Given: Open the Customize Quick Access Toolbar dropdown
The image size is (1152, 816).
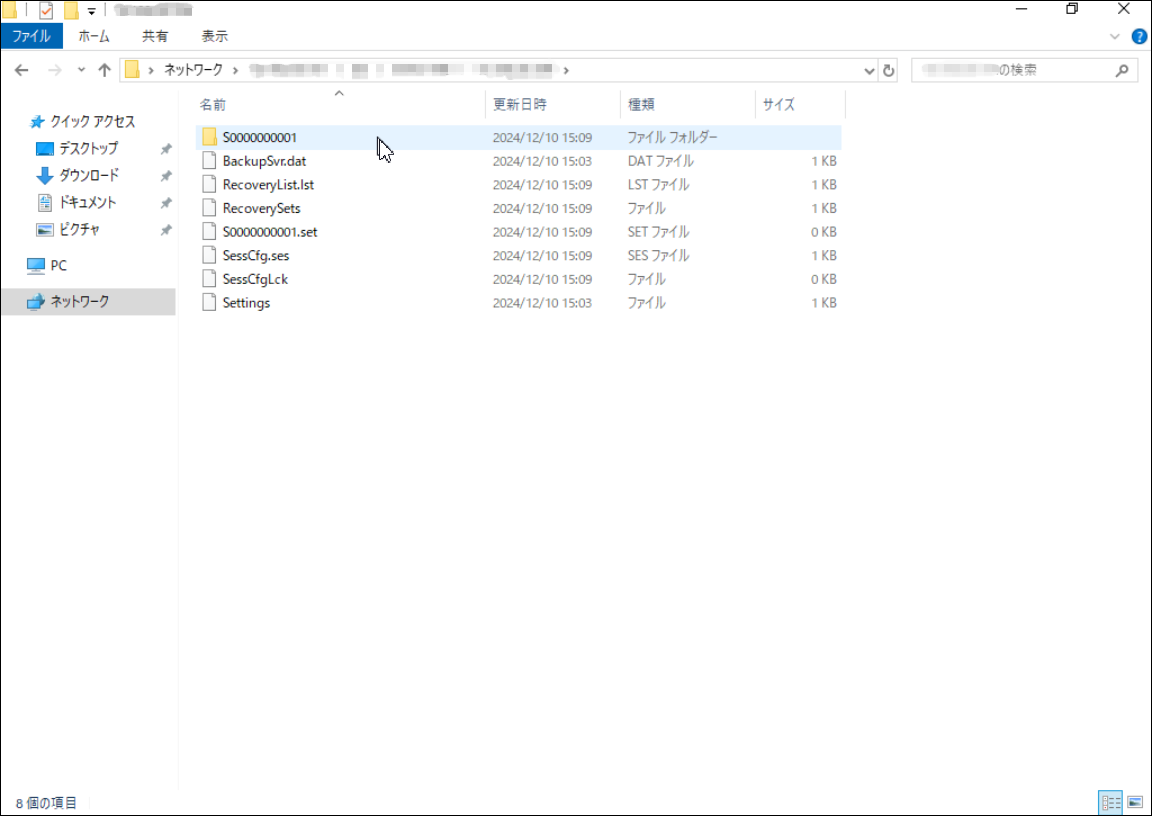Looking at the screenshot, I should [x=91, y=11].
